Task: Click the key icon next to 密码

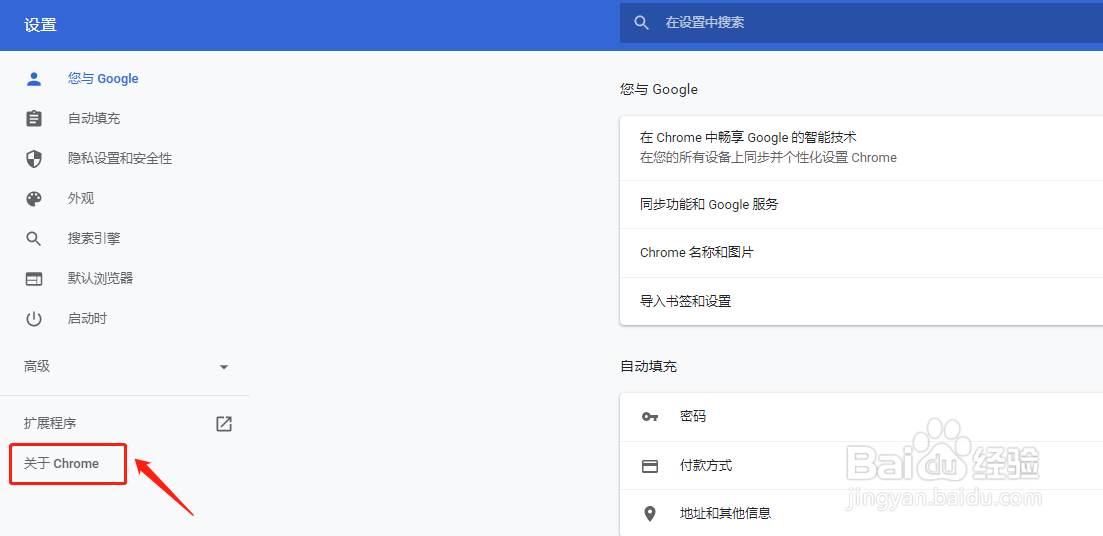Action: pos(650,416)
